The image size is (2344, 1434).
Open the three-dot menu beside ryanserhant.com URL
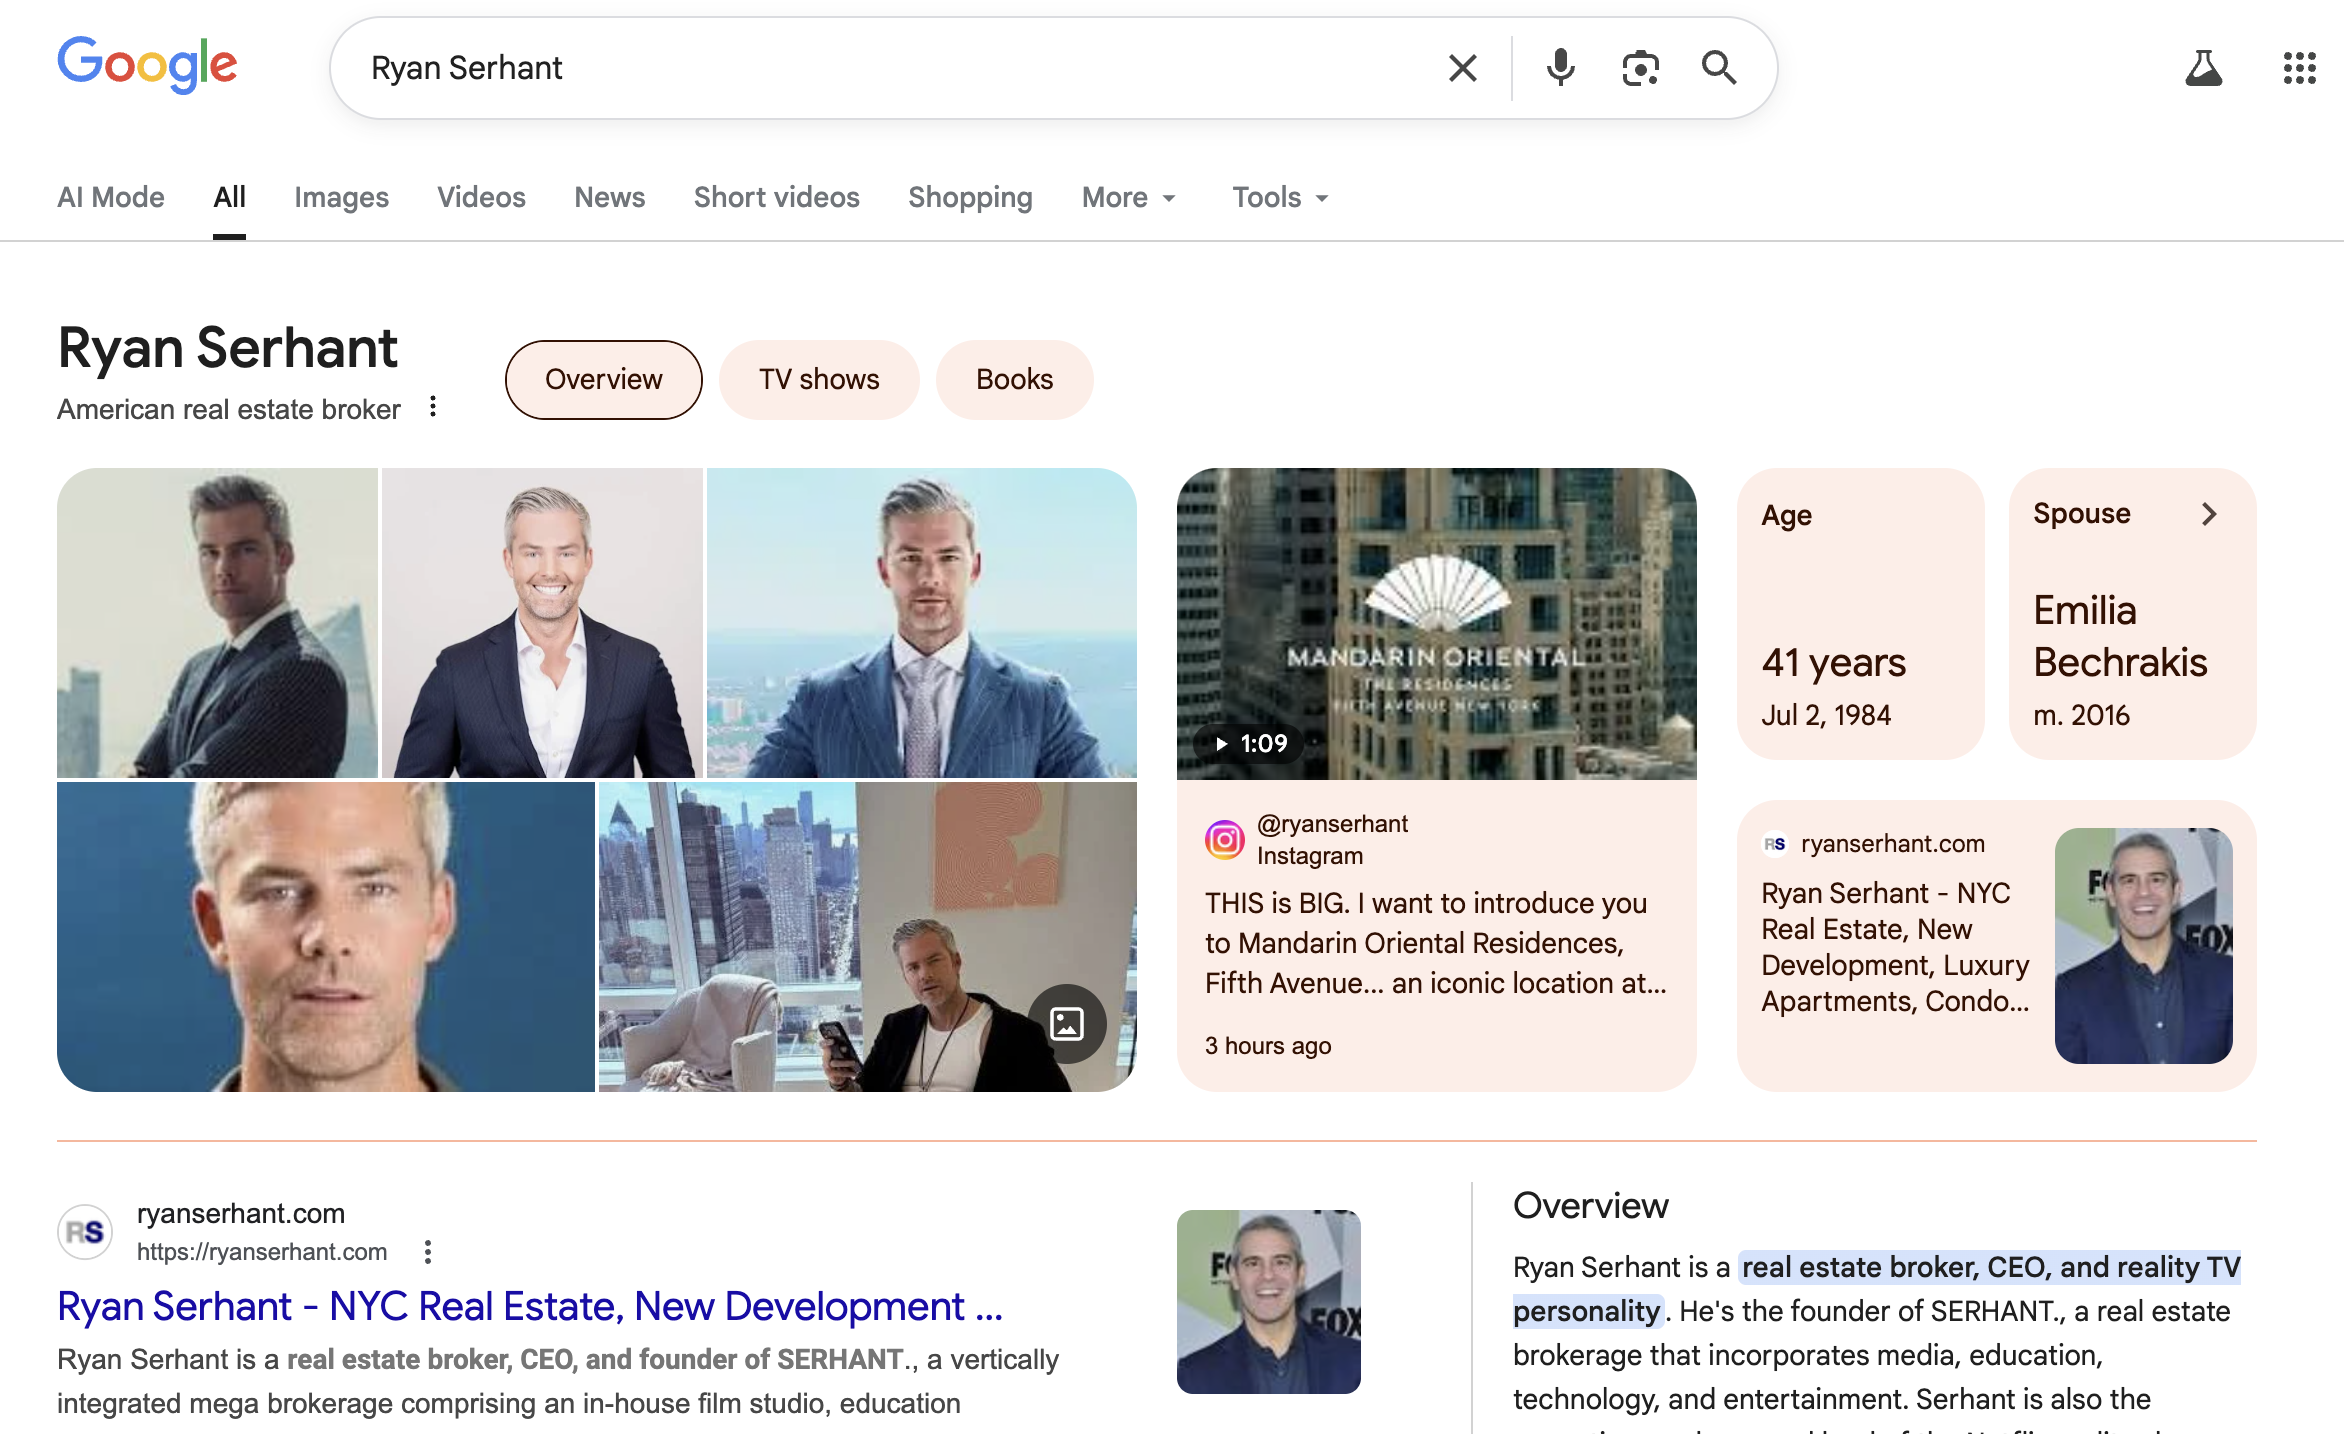[428, 1252]
